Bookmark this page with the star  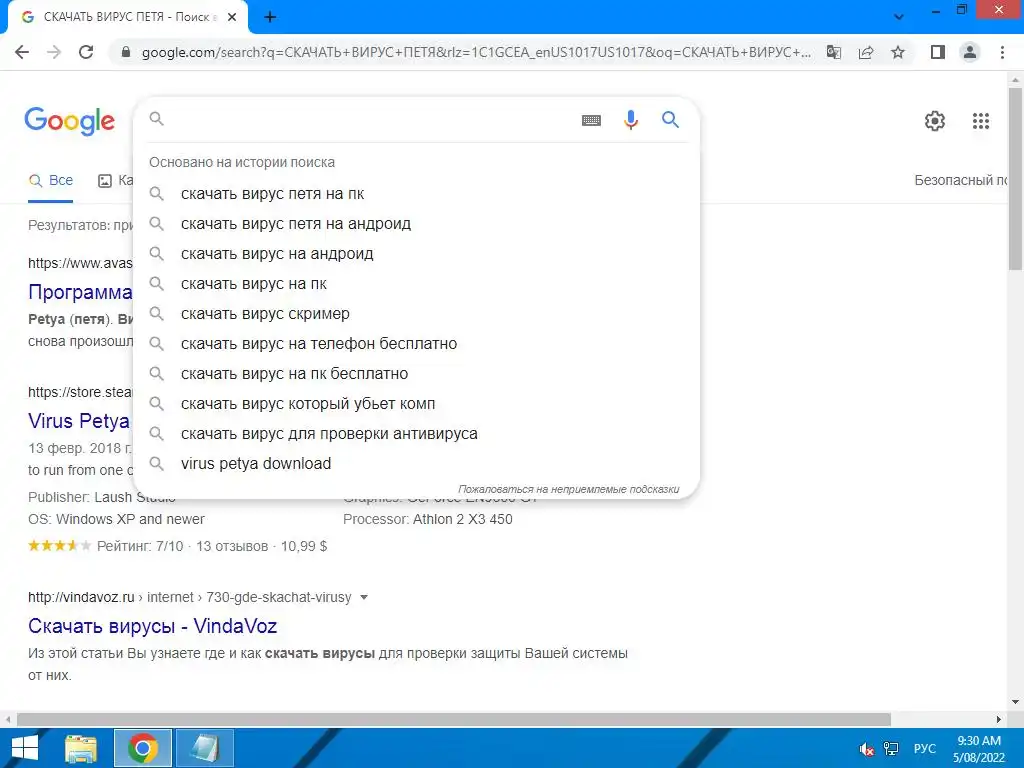(898, 52)
